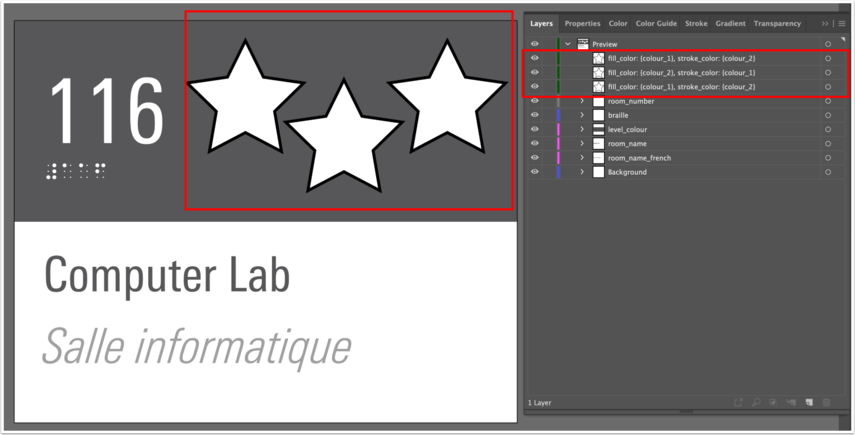This screenshot has width=855, height=435.
Task: Click the Create New Layer icon
Action: click(x=809, y=403)
